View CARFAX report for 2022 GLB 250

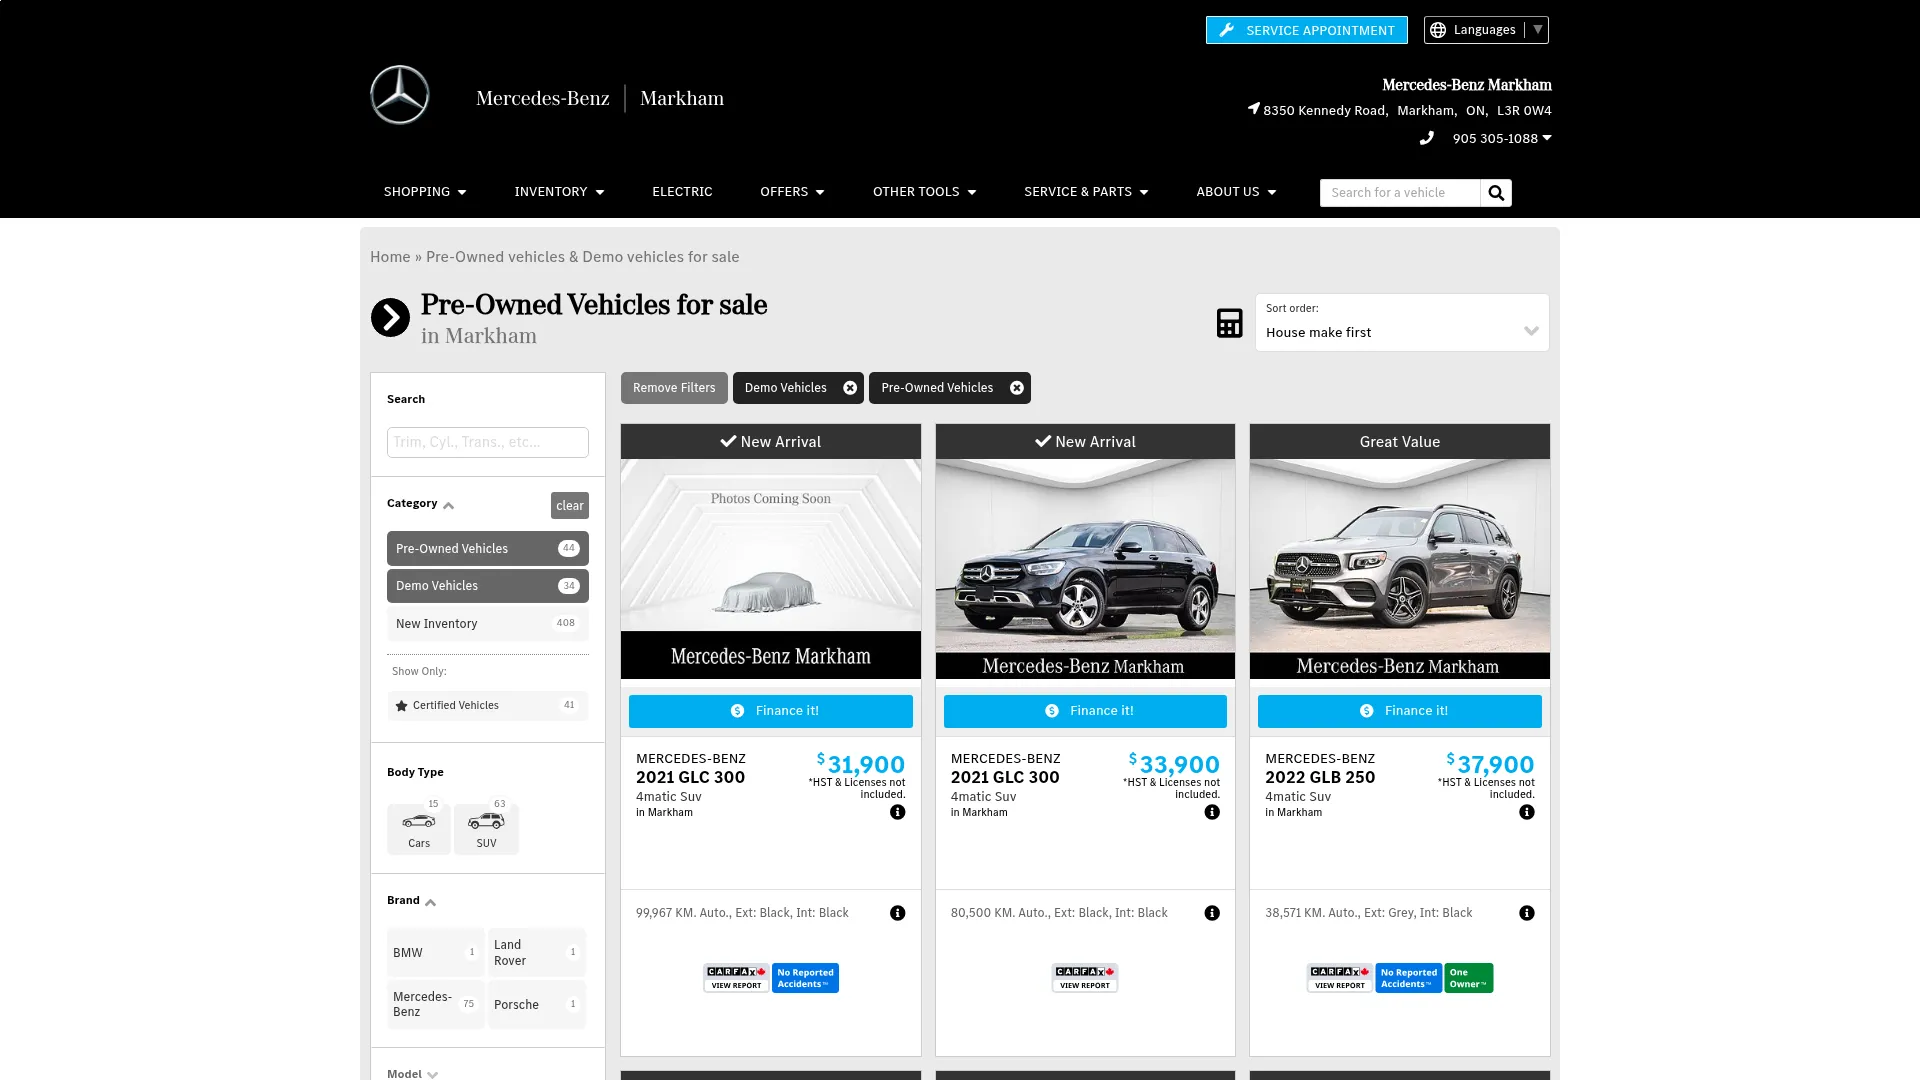[1340, 978]
